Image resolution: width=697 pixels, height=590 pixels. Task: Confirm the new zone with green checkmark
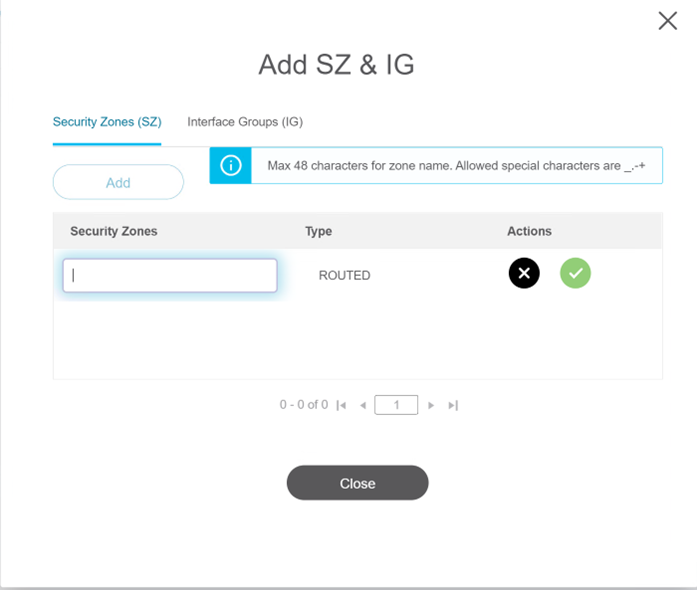tap(575, 273)
